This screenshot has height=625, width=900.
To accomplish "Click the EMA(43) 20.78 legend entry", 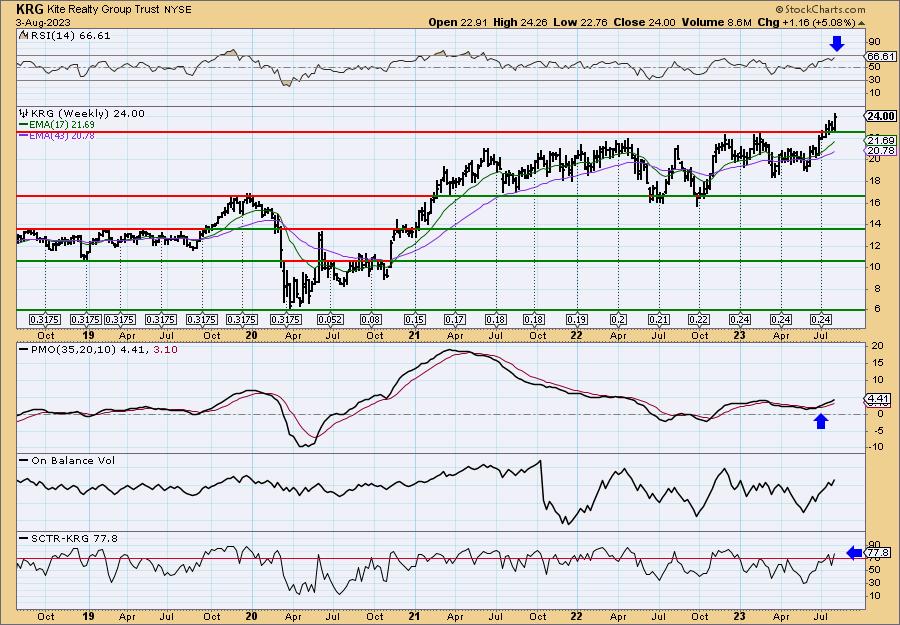I will pyautogui.click(x=62, y=136).
